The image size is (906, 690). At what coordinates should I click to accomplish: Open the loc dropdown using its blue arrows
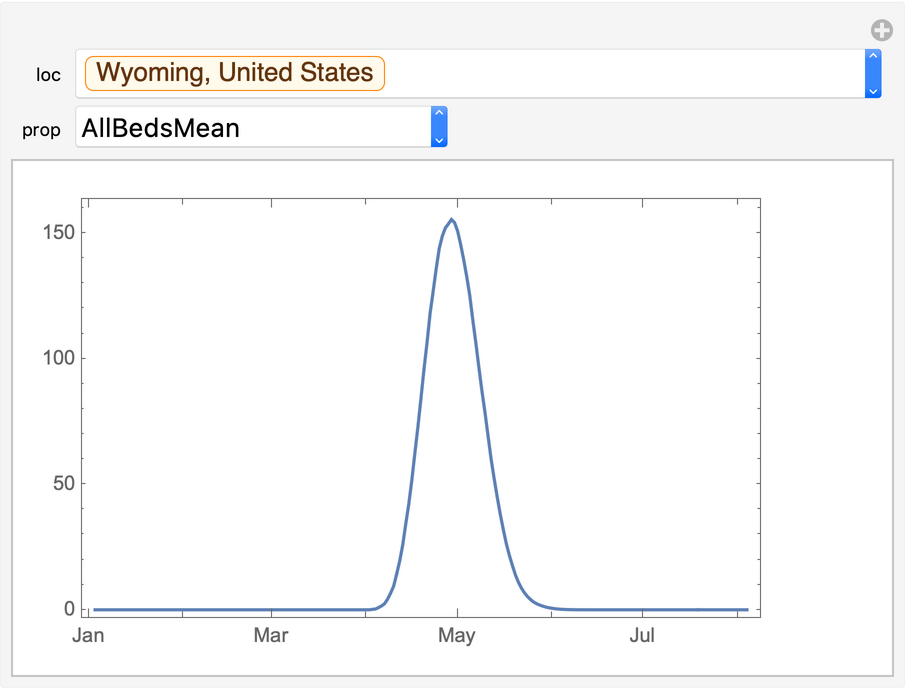873,74
